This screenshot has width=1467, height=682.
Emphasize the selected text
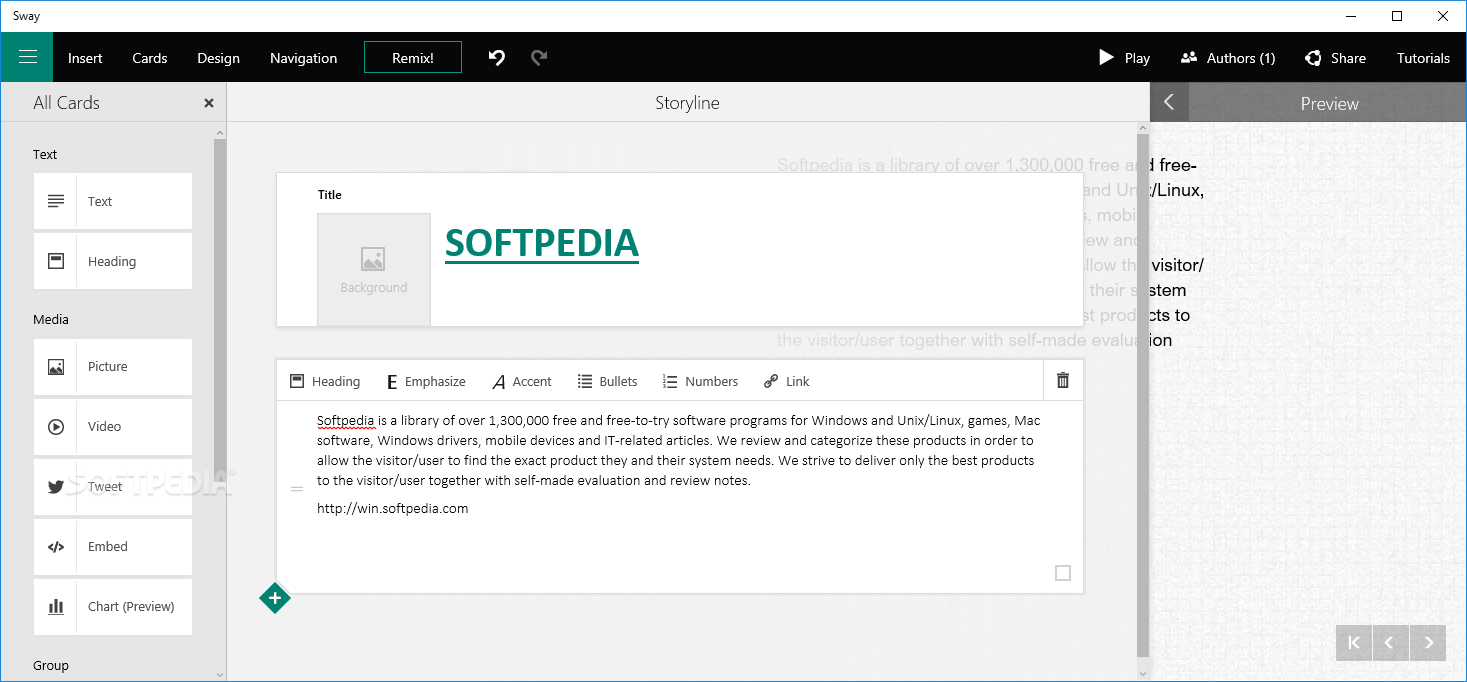click(x=426, y=381)
